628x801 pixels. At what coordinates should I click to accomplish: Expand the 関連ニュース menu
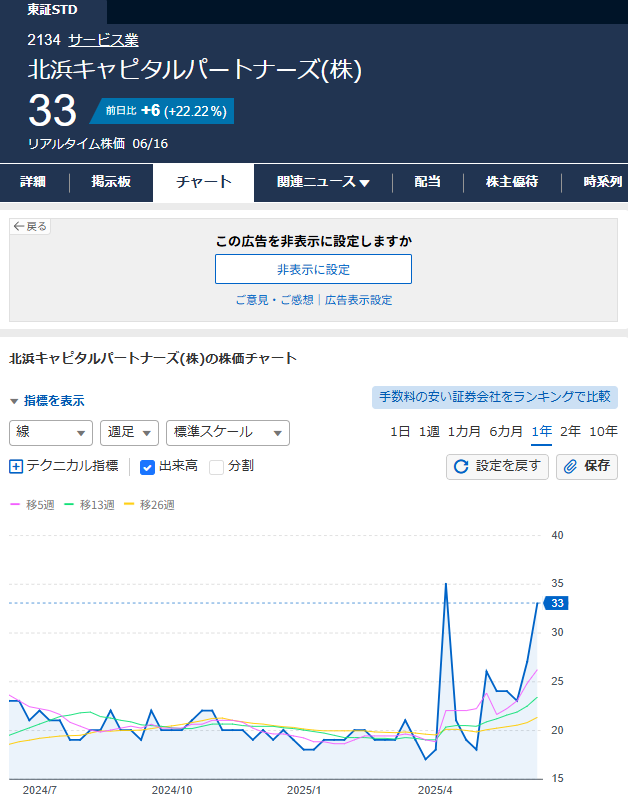point(323,182)
